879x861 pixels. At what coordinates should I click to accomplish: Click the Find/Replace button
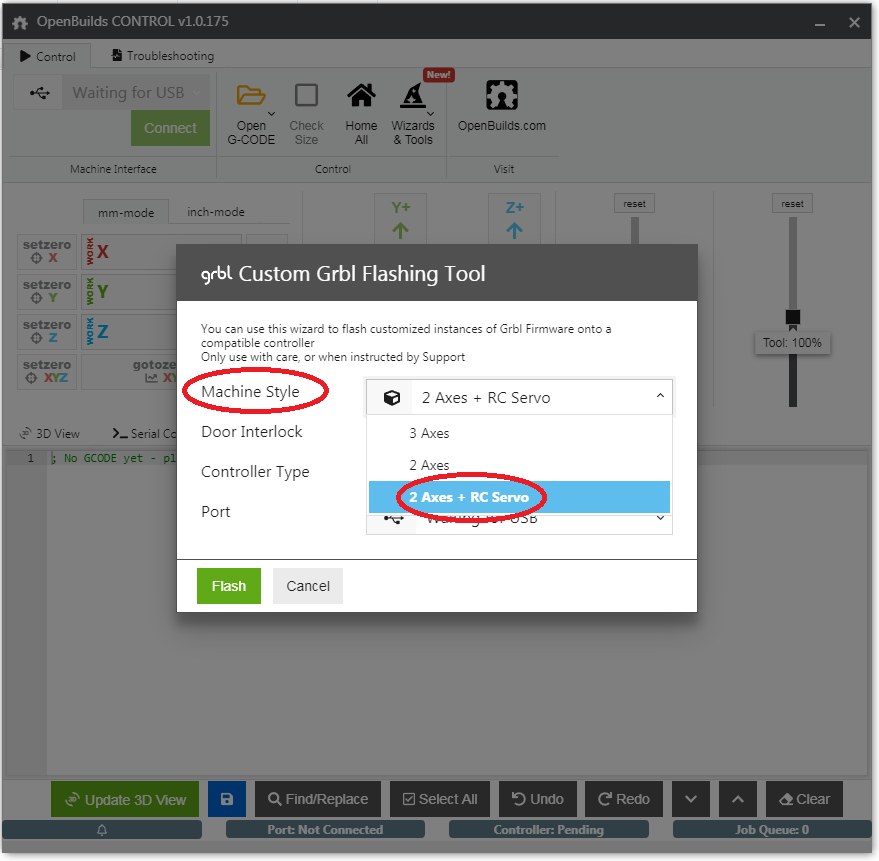click(318, 799)
